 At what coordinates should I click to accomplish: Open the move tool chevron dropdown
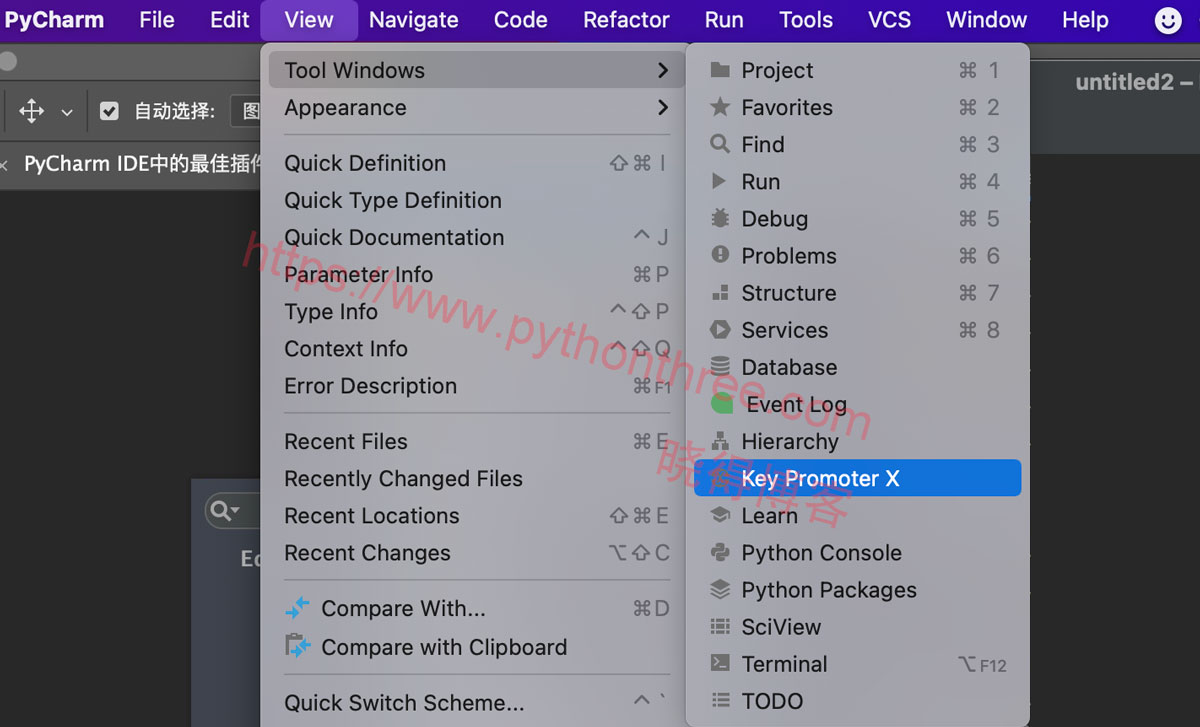click(x=65, y=111)
